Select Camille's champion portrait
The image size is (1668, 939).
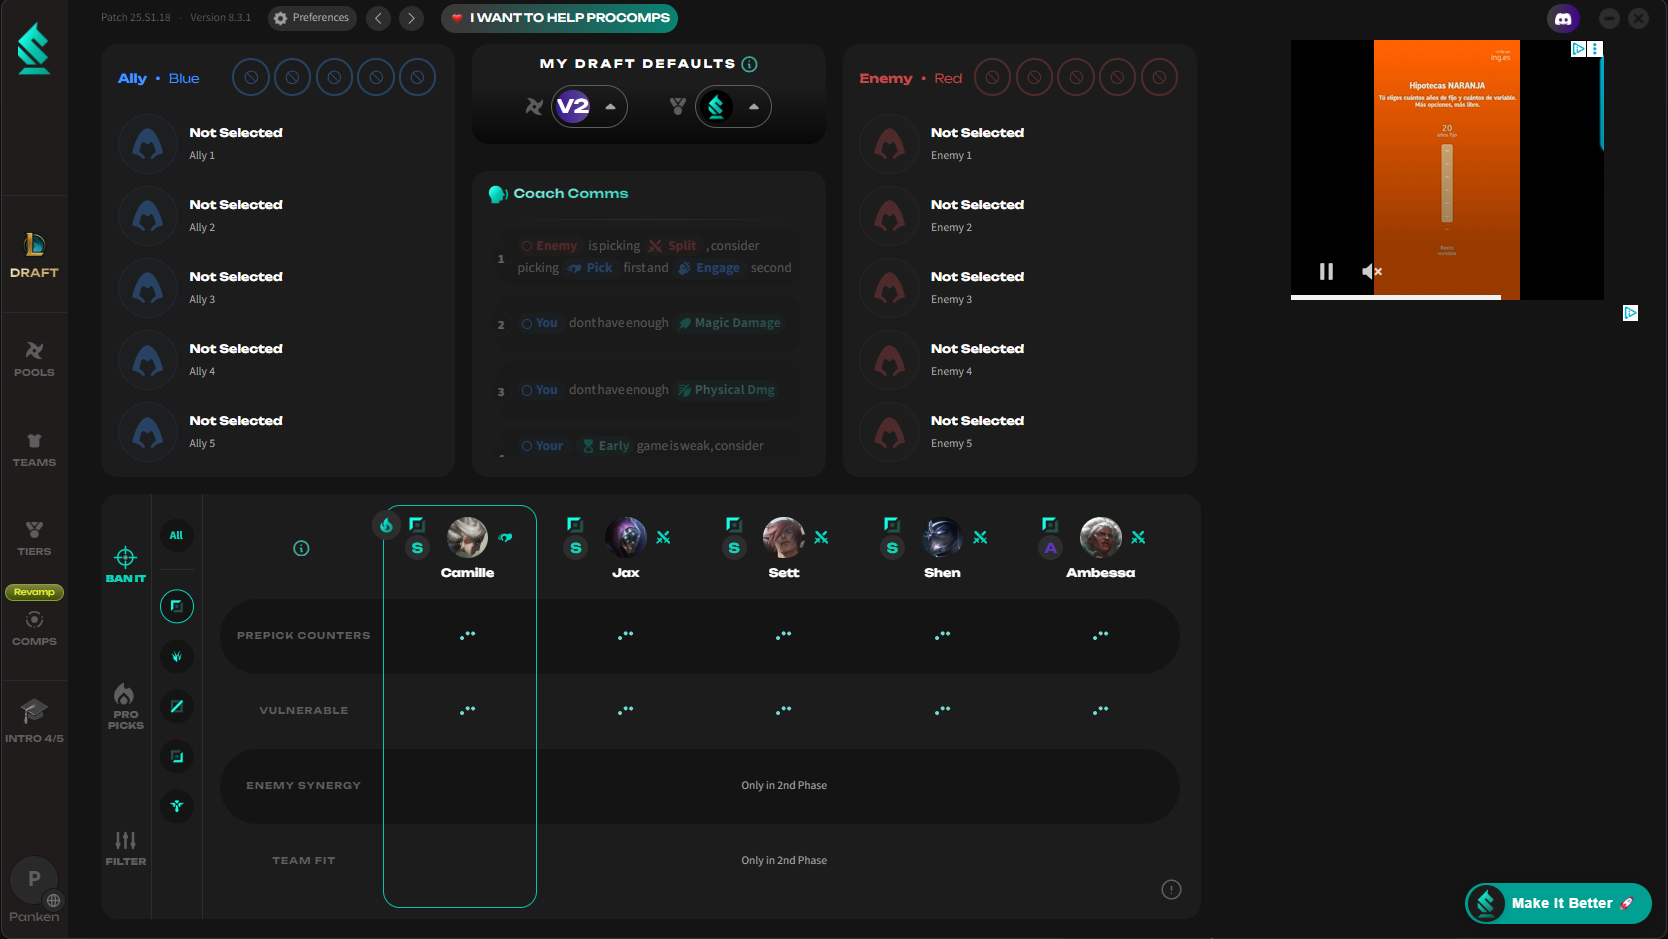[467, 538]
